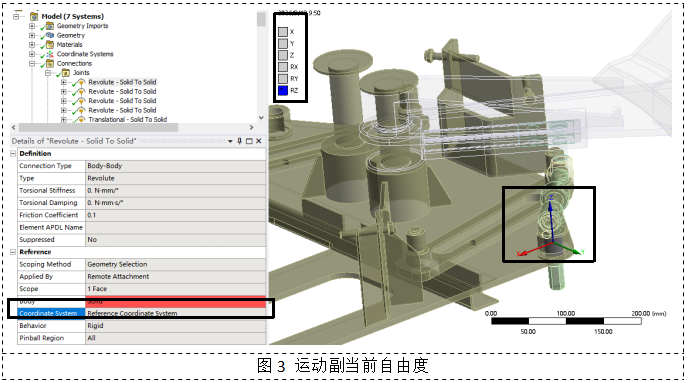Image resolution: width=687 pixels, height=384 pixels.
Task: Open the Details panel dropdown arrow
Action: [x=230, y=141]
